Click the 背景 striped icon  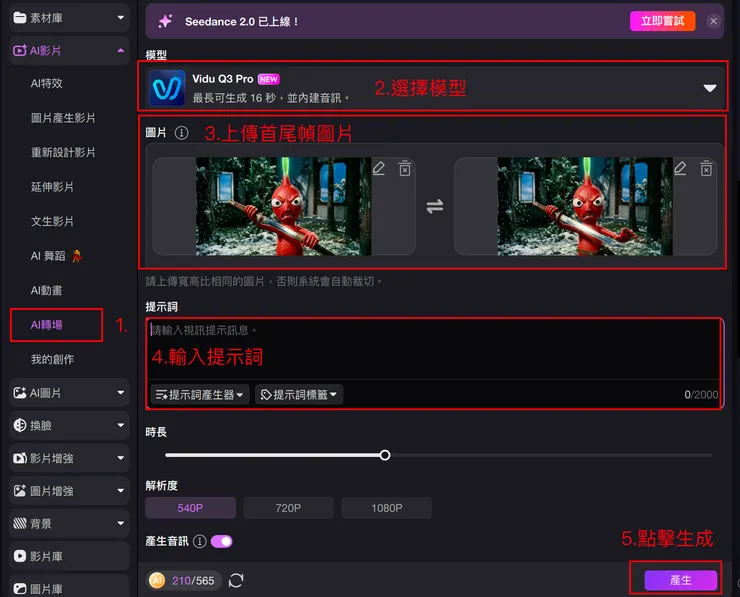(20, 523)
